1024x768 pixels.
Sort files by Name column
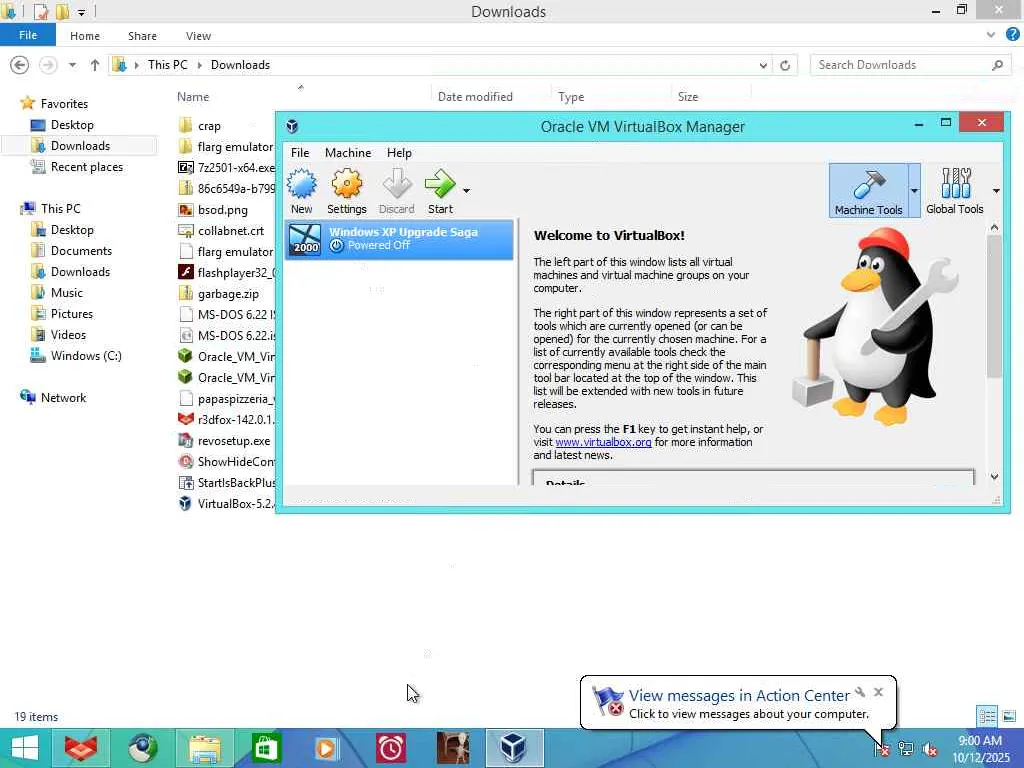(x=193, y=97)
